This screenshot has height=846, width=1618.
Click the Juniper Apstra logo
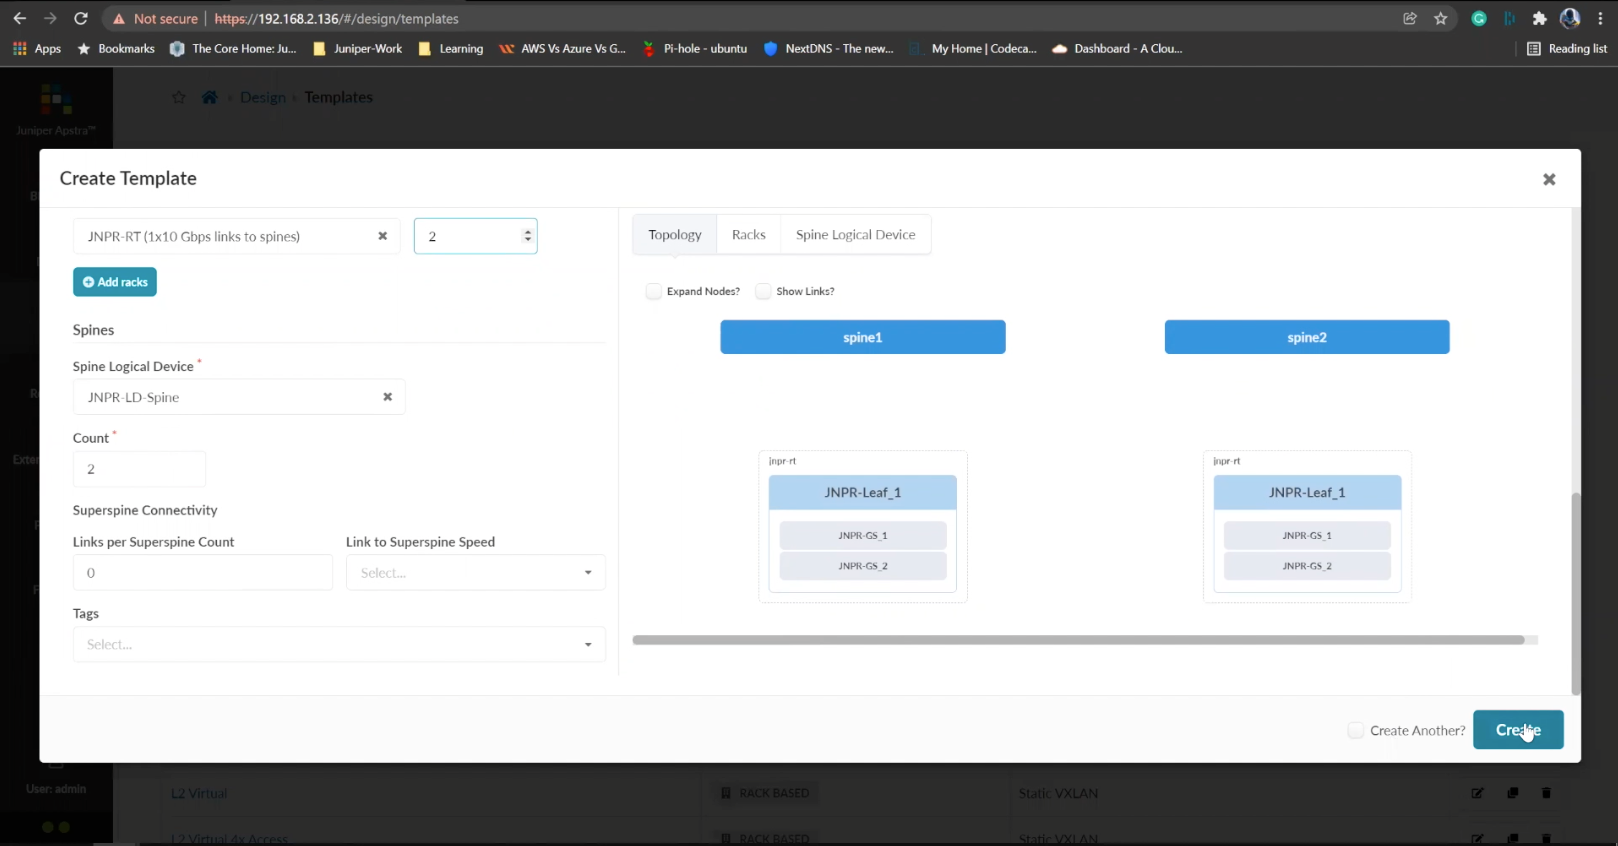point(56,109)
